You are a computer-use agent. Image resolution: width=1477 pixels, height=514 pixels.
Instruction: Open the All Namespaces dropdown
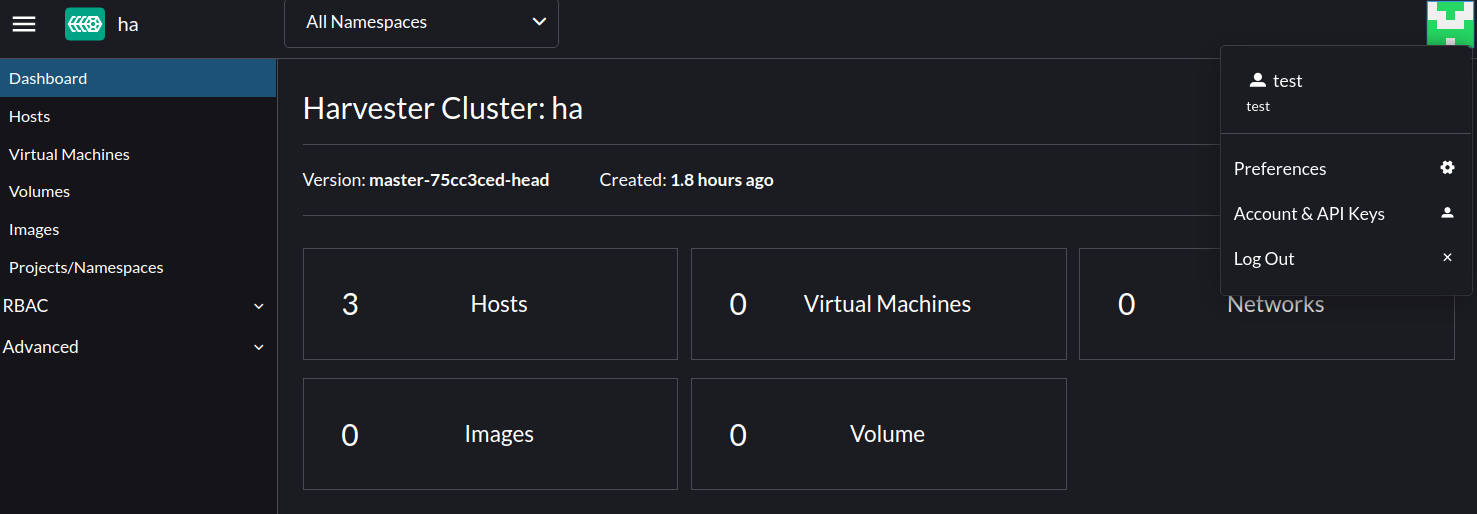click(421, 23)
